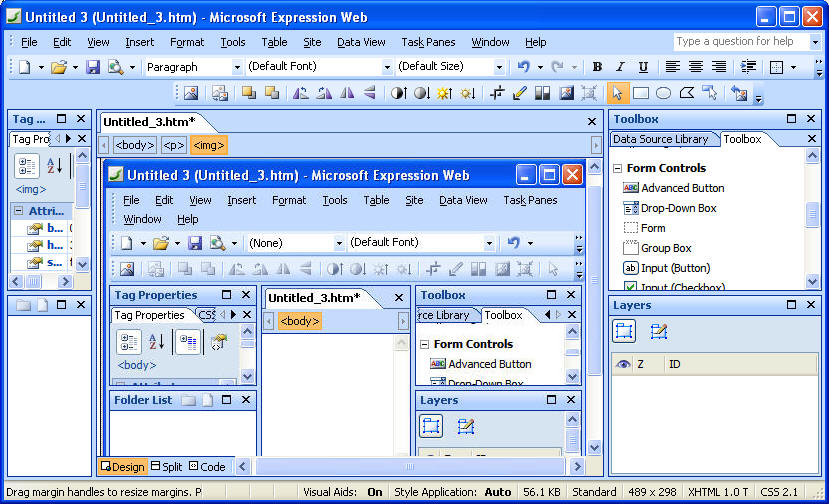Click the Rotate Left icon
This screenshot has width=829, height=504.
(301, 93)
